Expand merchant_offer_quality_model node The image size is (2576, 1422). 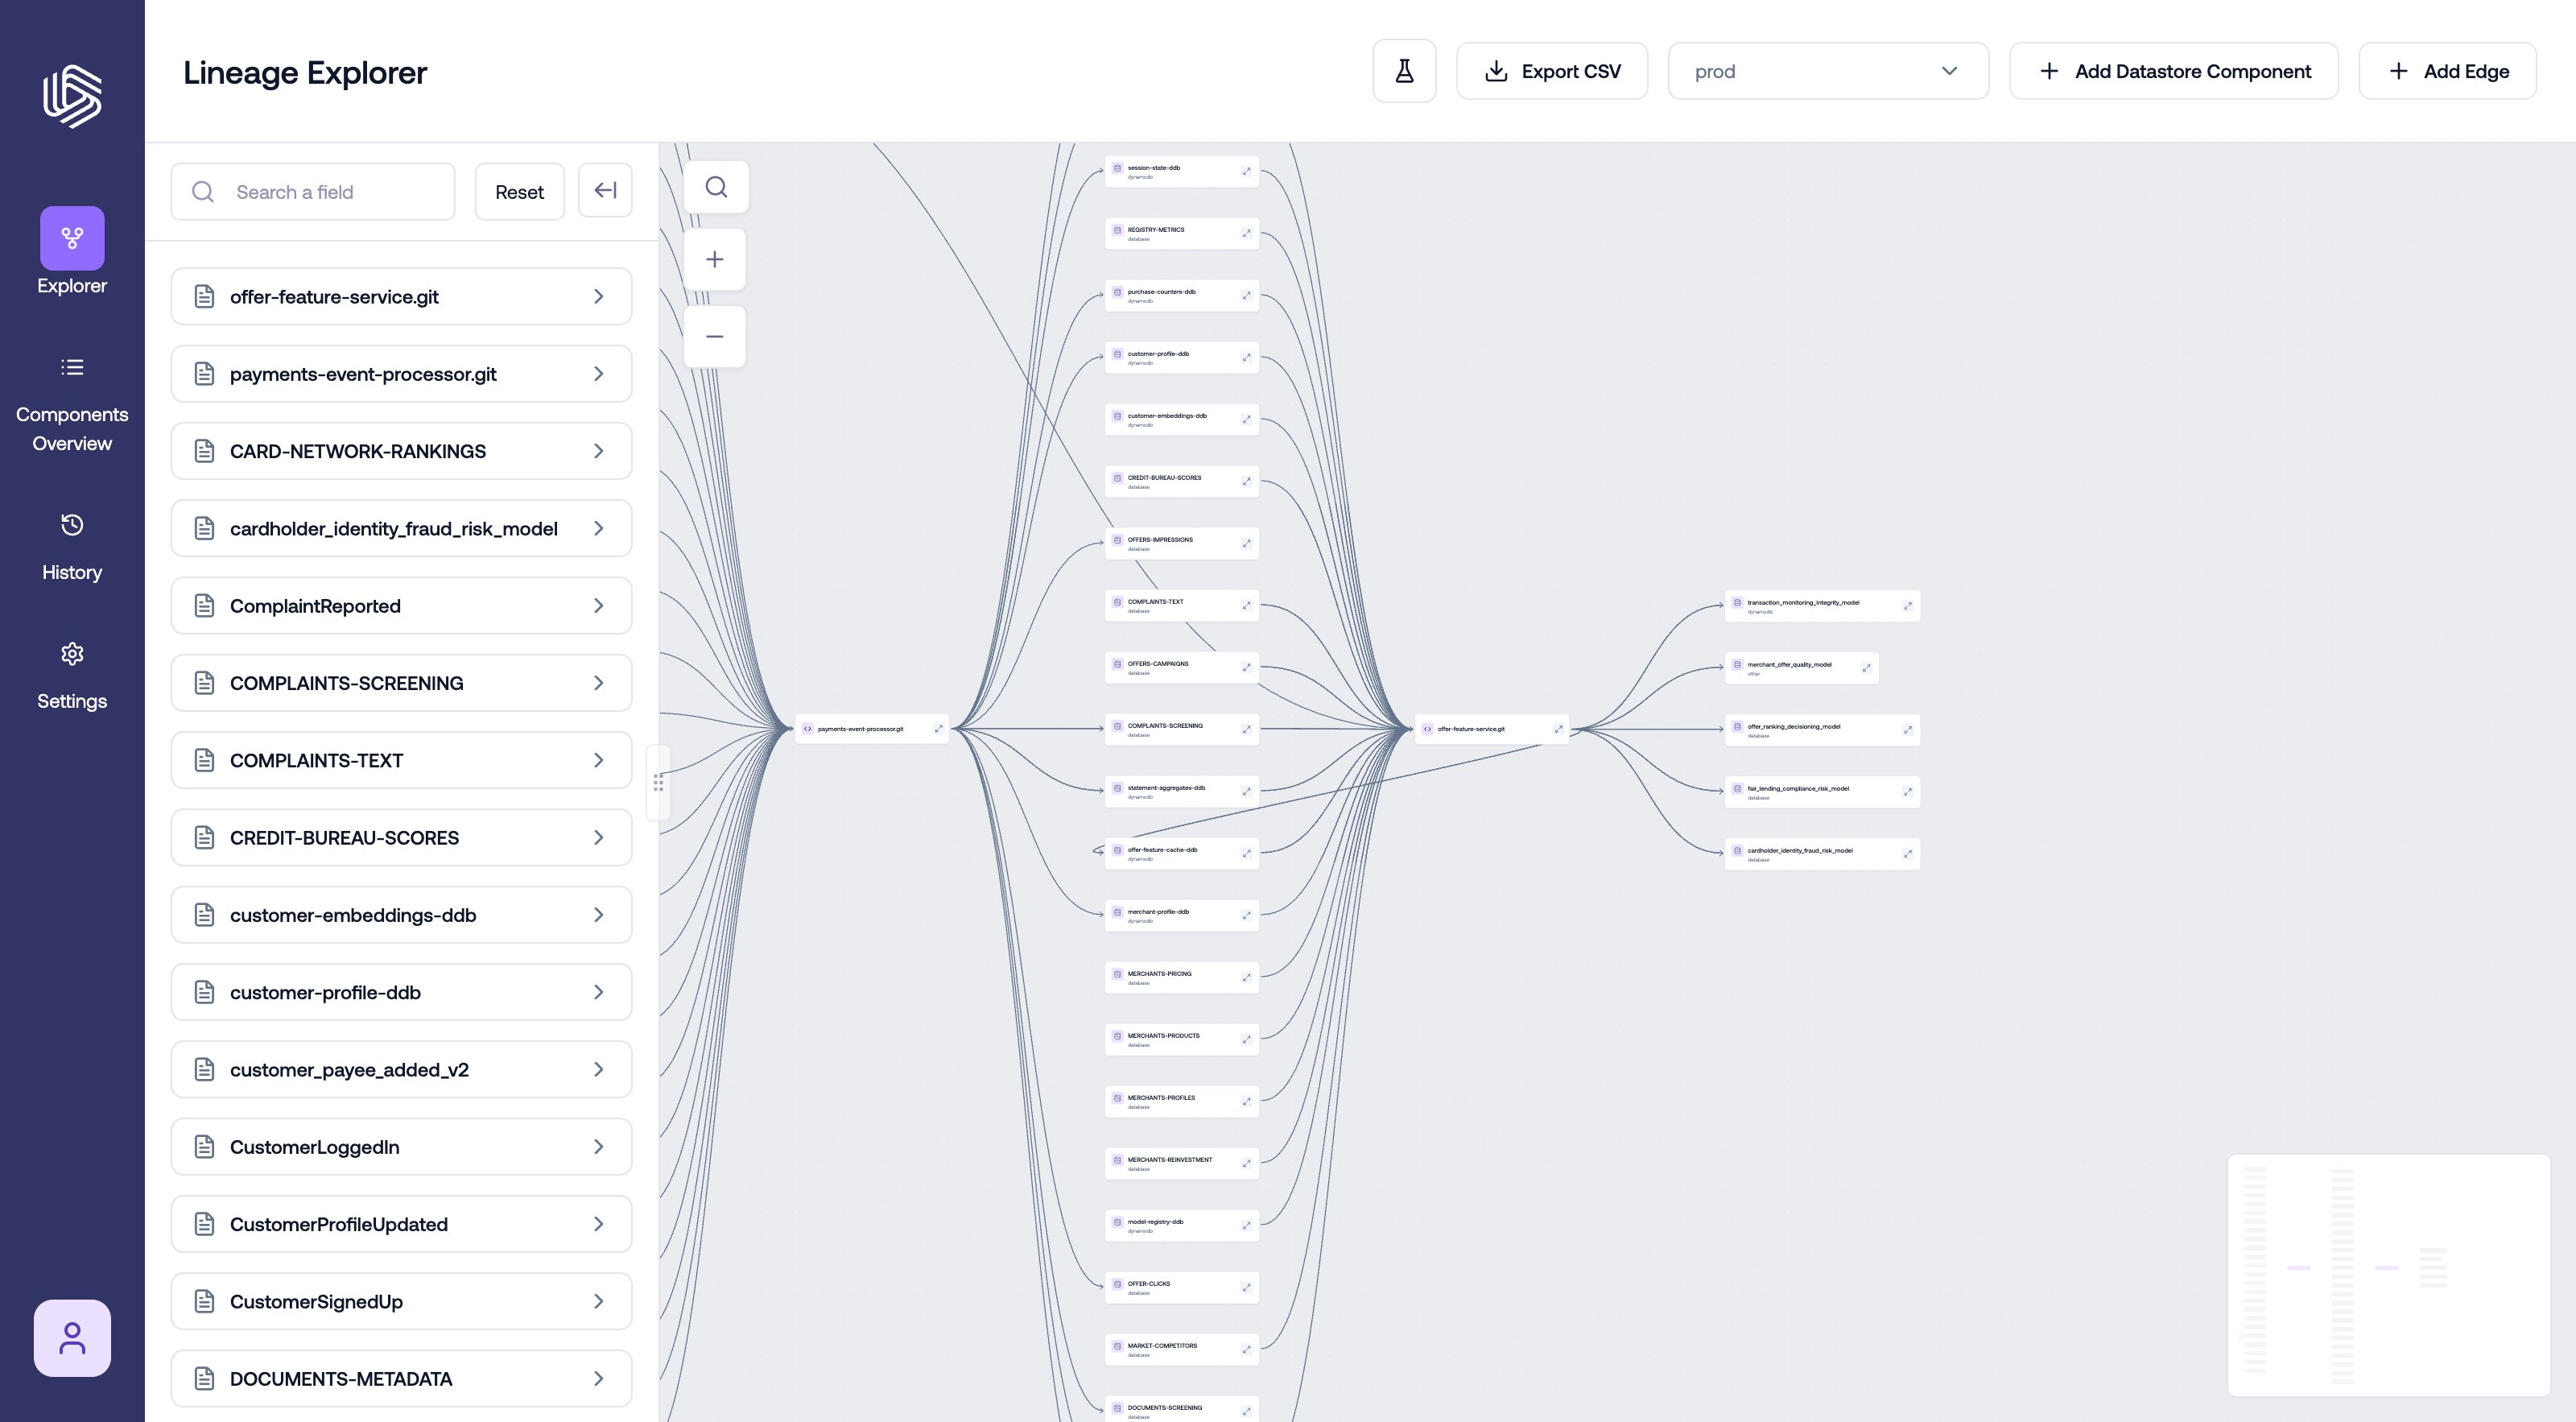[1866, 668]
